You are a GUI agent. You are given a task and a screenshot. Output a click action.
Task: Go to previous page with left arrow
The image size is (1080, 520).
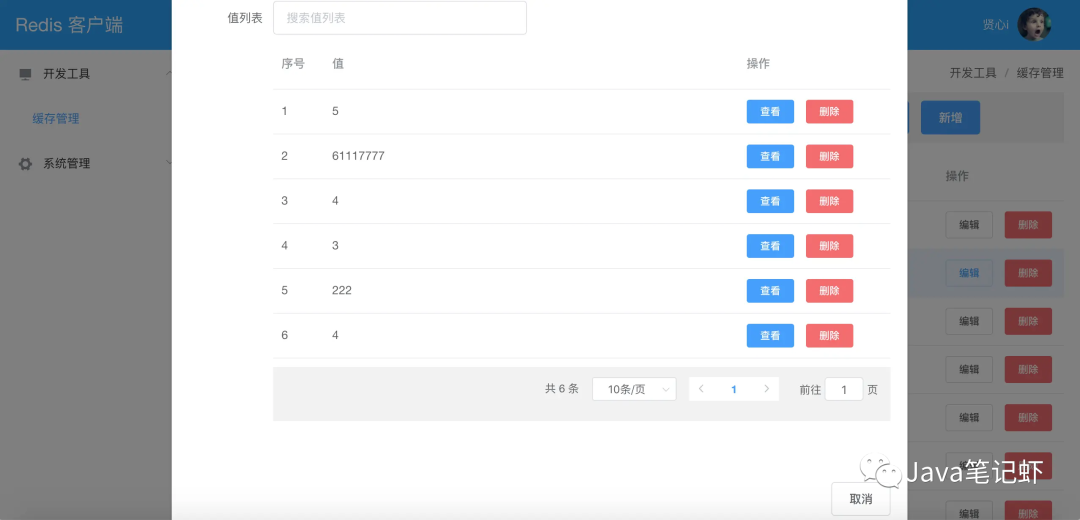point(701,389)
